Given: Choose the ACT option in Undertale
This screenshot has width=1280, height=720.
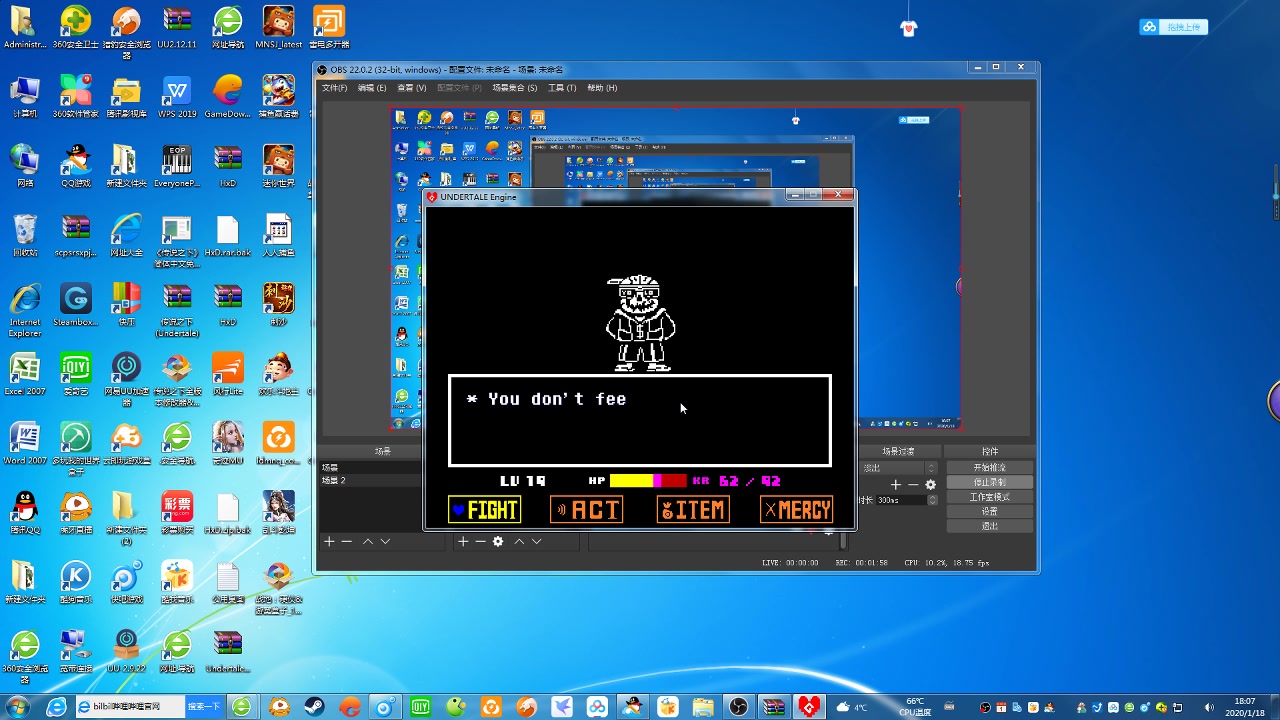Looking at the screenshot, I should point(588,510).
